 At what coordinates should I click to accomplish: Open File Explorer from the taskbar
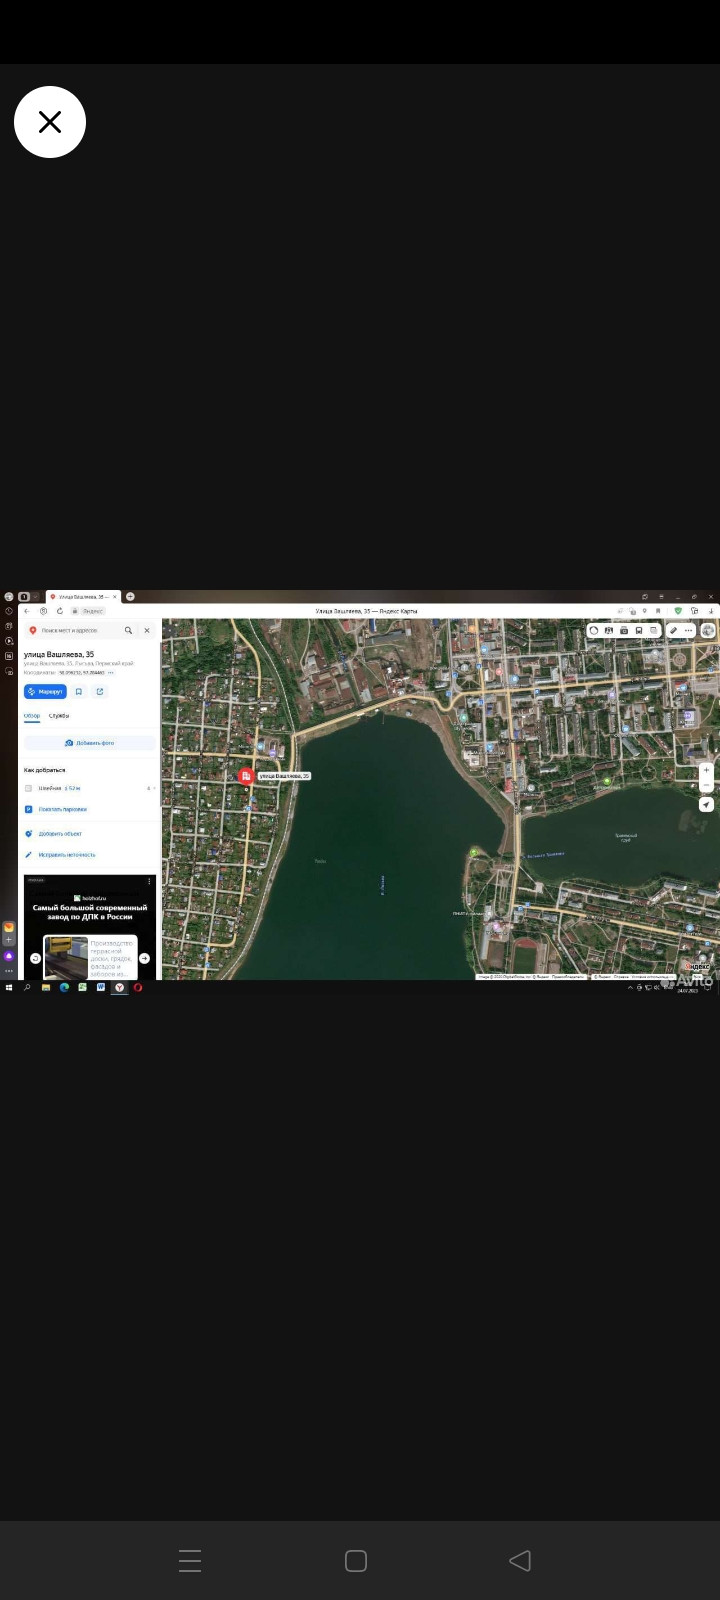[x=46, y=987]
